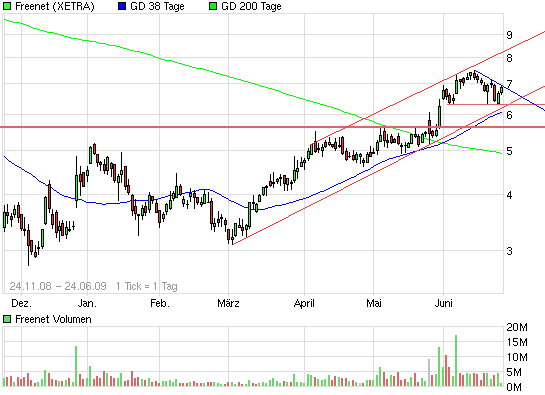Click the blue GD 38 Tage legend swatch
Screen dimensions: 545x395
pos(122,6)
